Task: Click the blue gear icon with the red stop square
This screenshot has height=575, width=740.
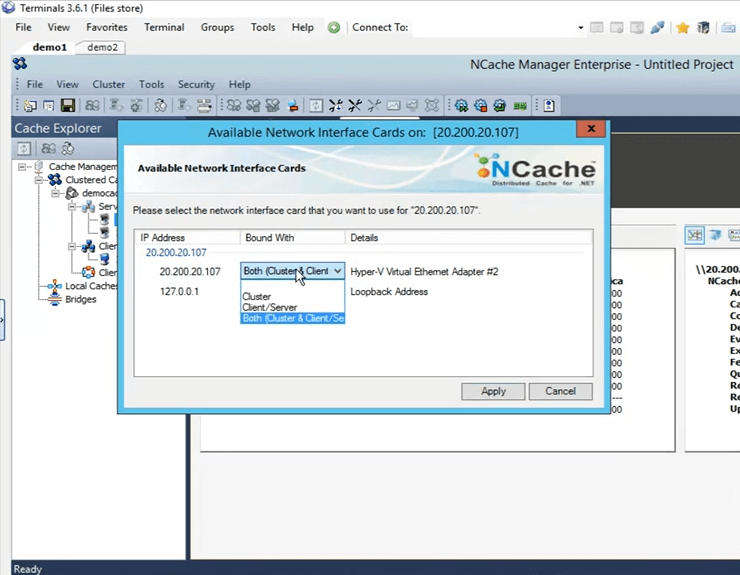Action: click(x=481, y=105)
